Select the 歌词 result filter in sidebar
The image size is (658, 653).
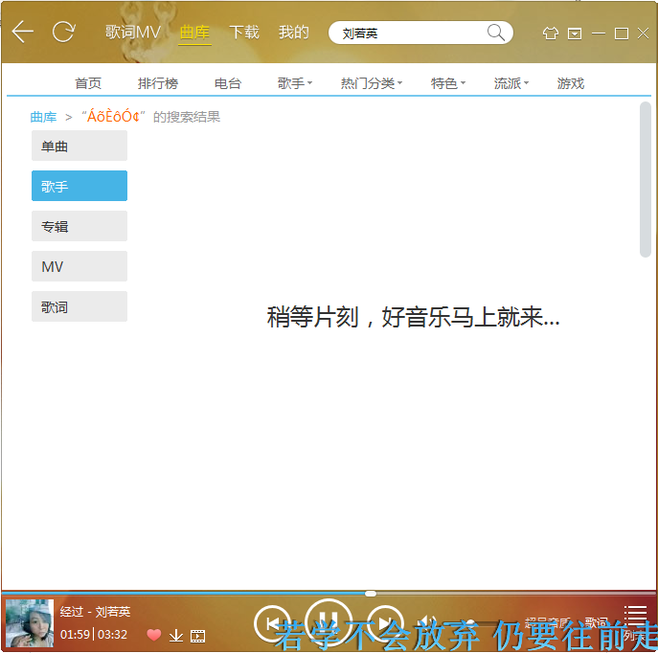pyautogui.click(x=79, y=307)
